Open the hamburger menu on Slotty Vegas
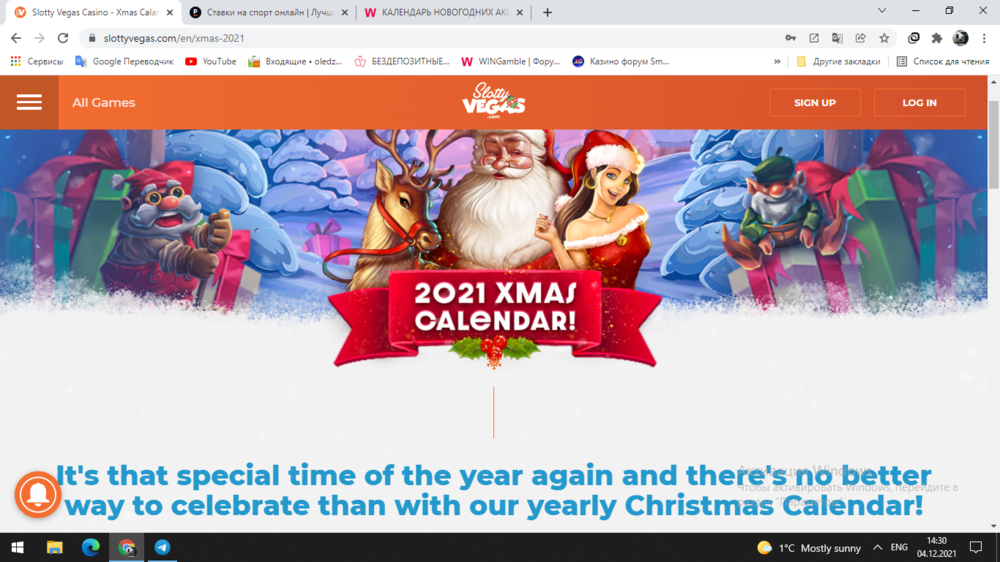Image resolution: width=1000 pixels, height=562 pixels. (29, 102)
